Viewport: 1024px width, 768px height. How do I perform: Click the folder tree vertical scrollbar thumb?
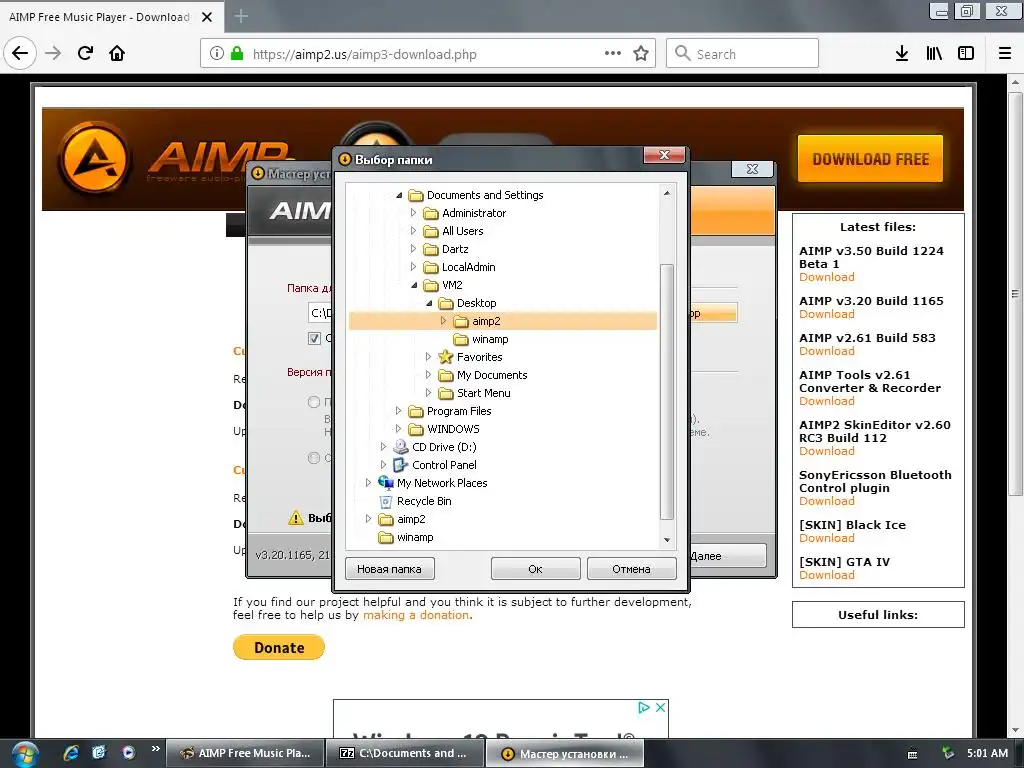(x=667, y=392)
